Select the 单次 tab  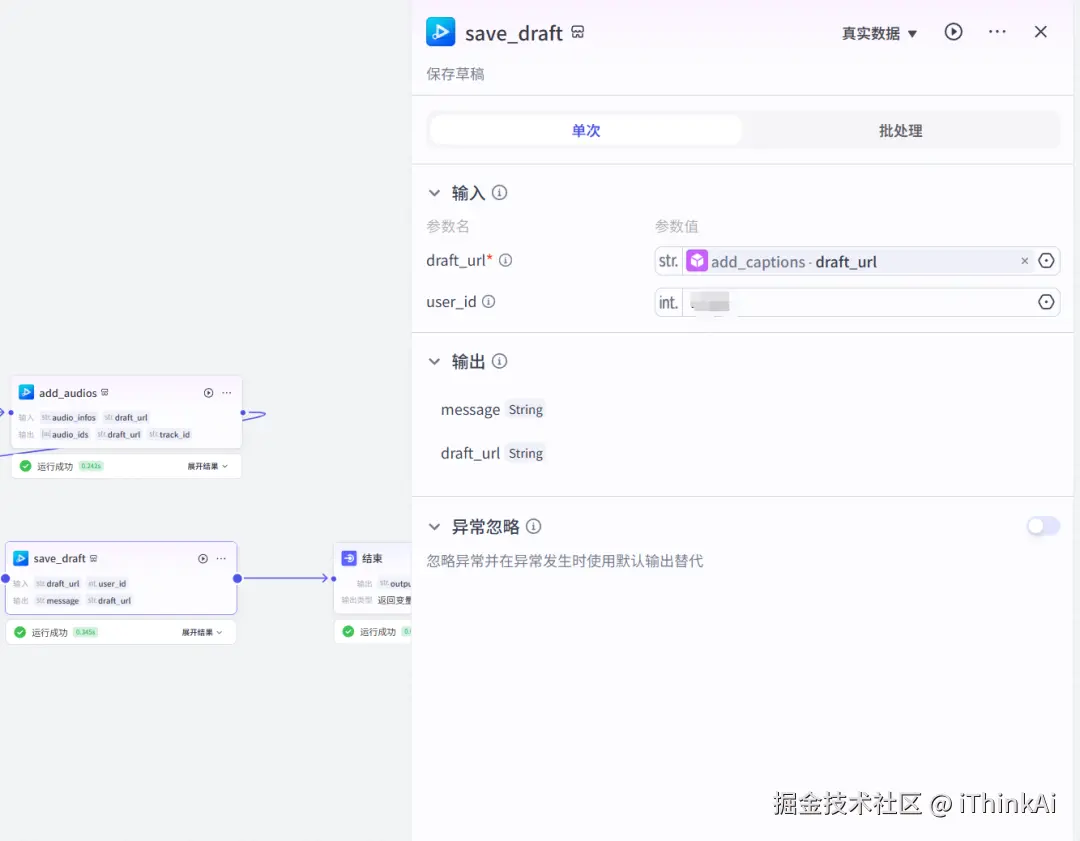(x=585, y=129)
